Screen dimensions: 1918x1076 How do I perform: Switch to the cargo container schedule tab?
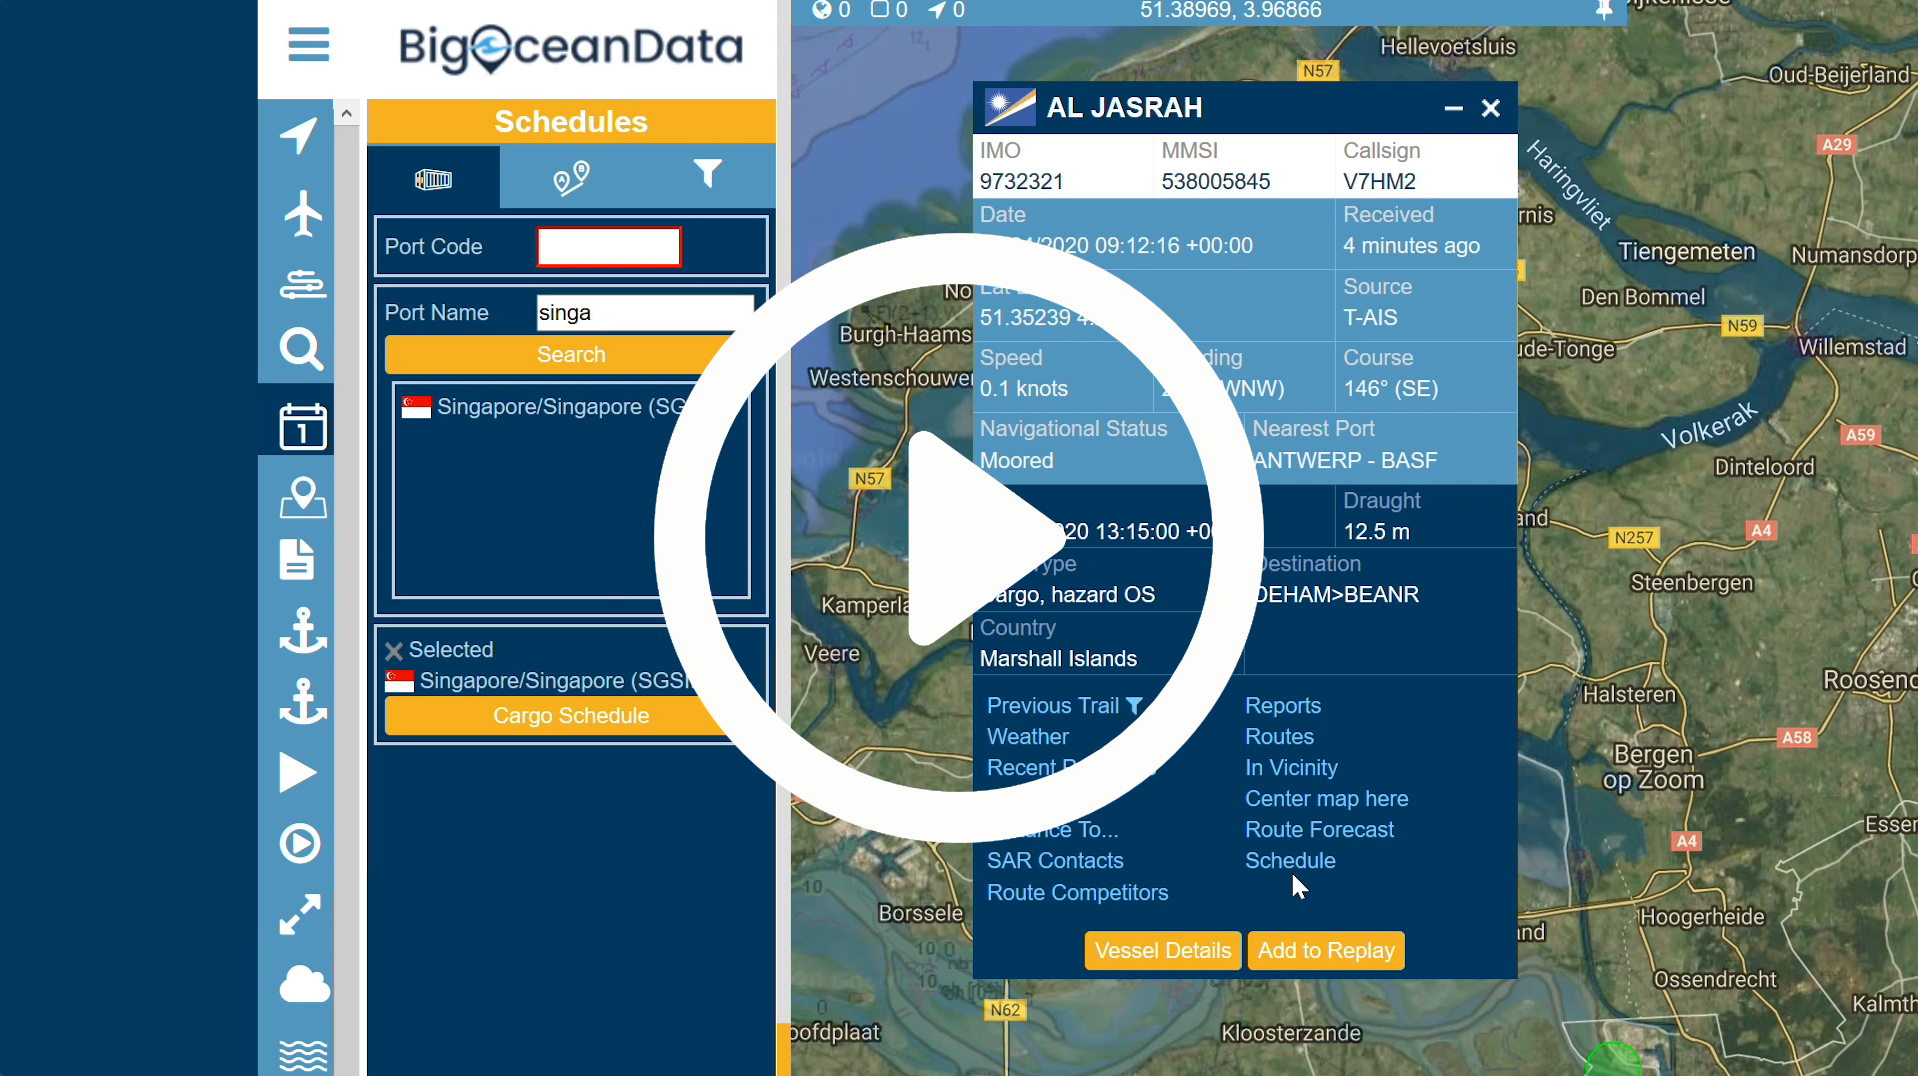click(x=433, y=179)
